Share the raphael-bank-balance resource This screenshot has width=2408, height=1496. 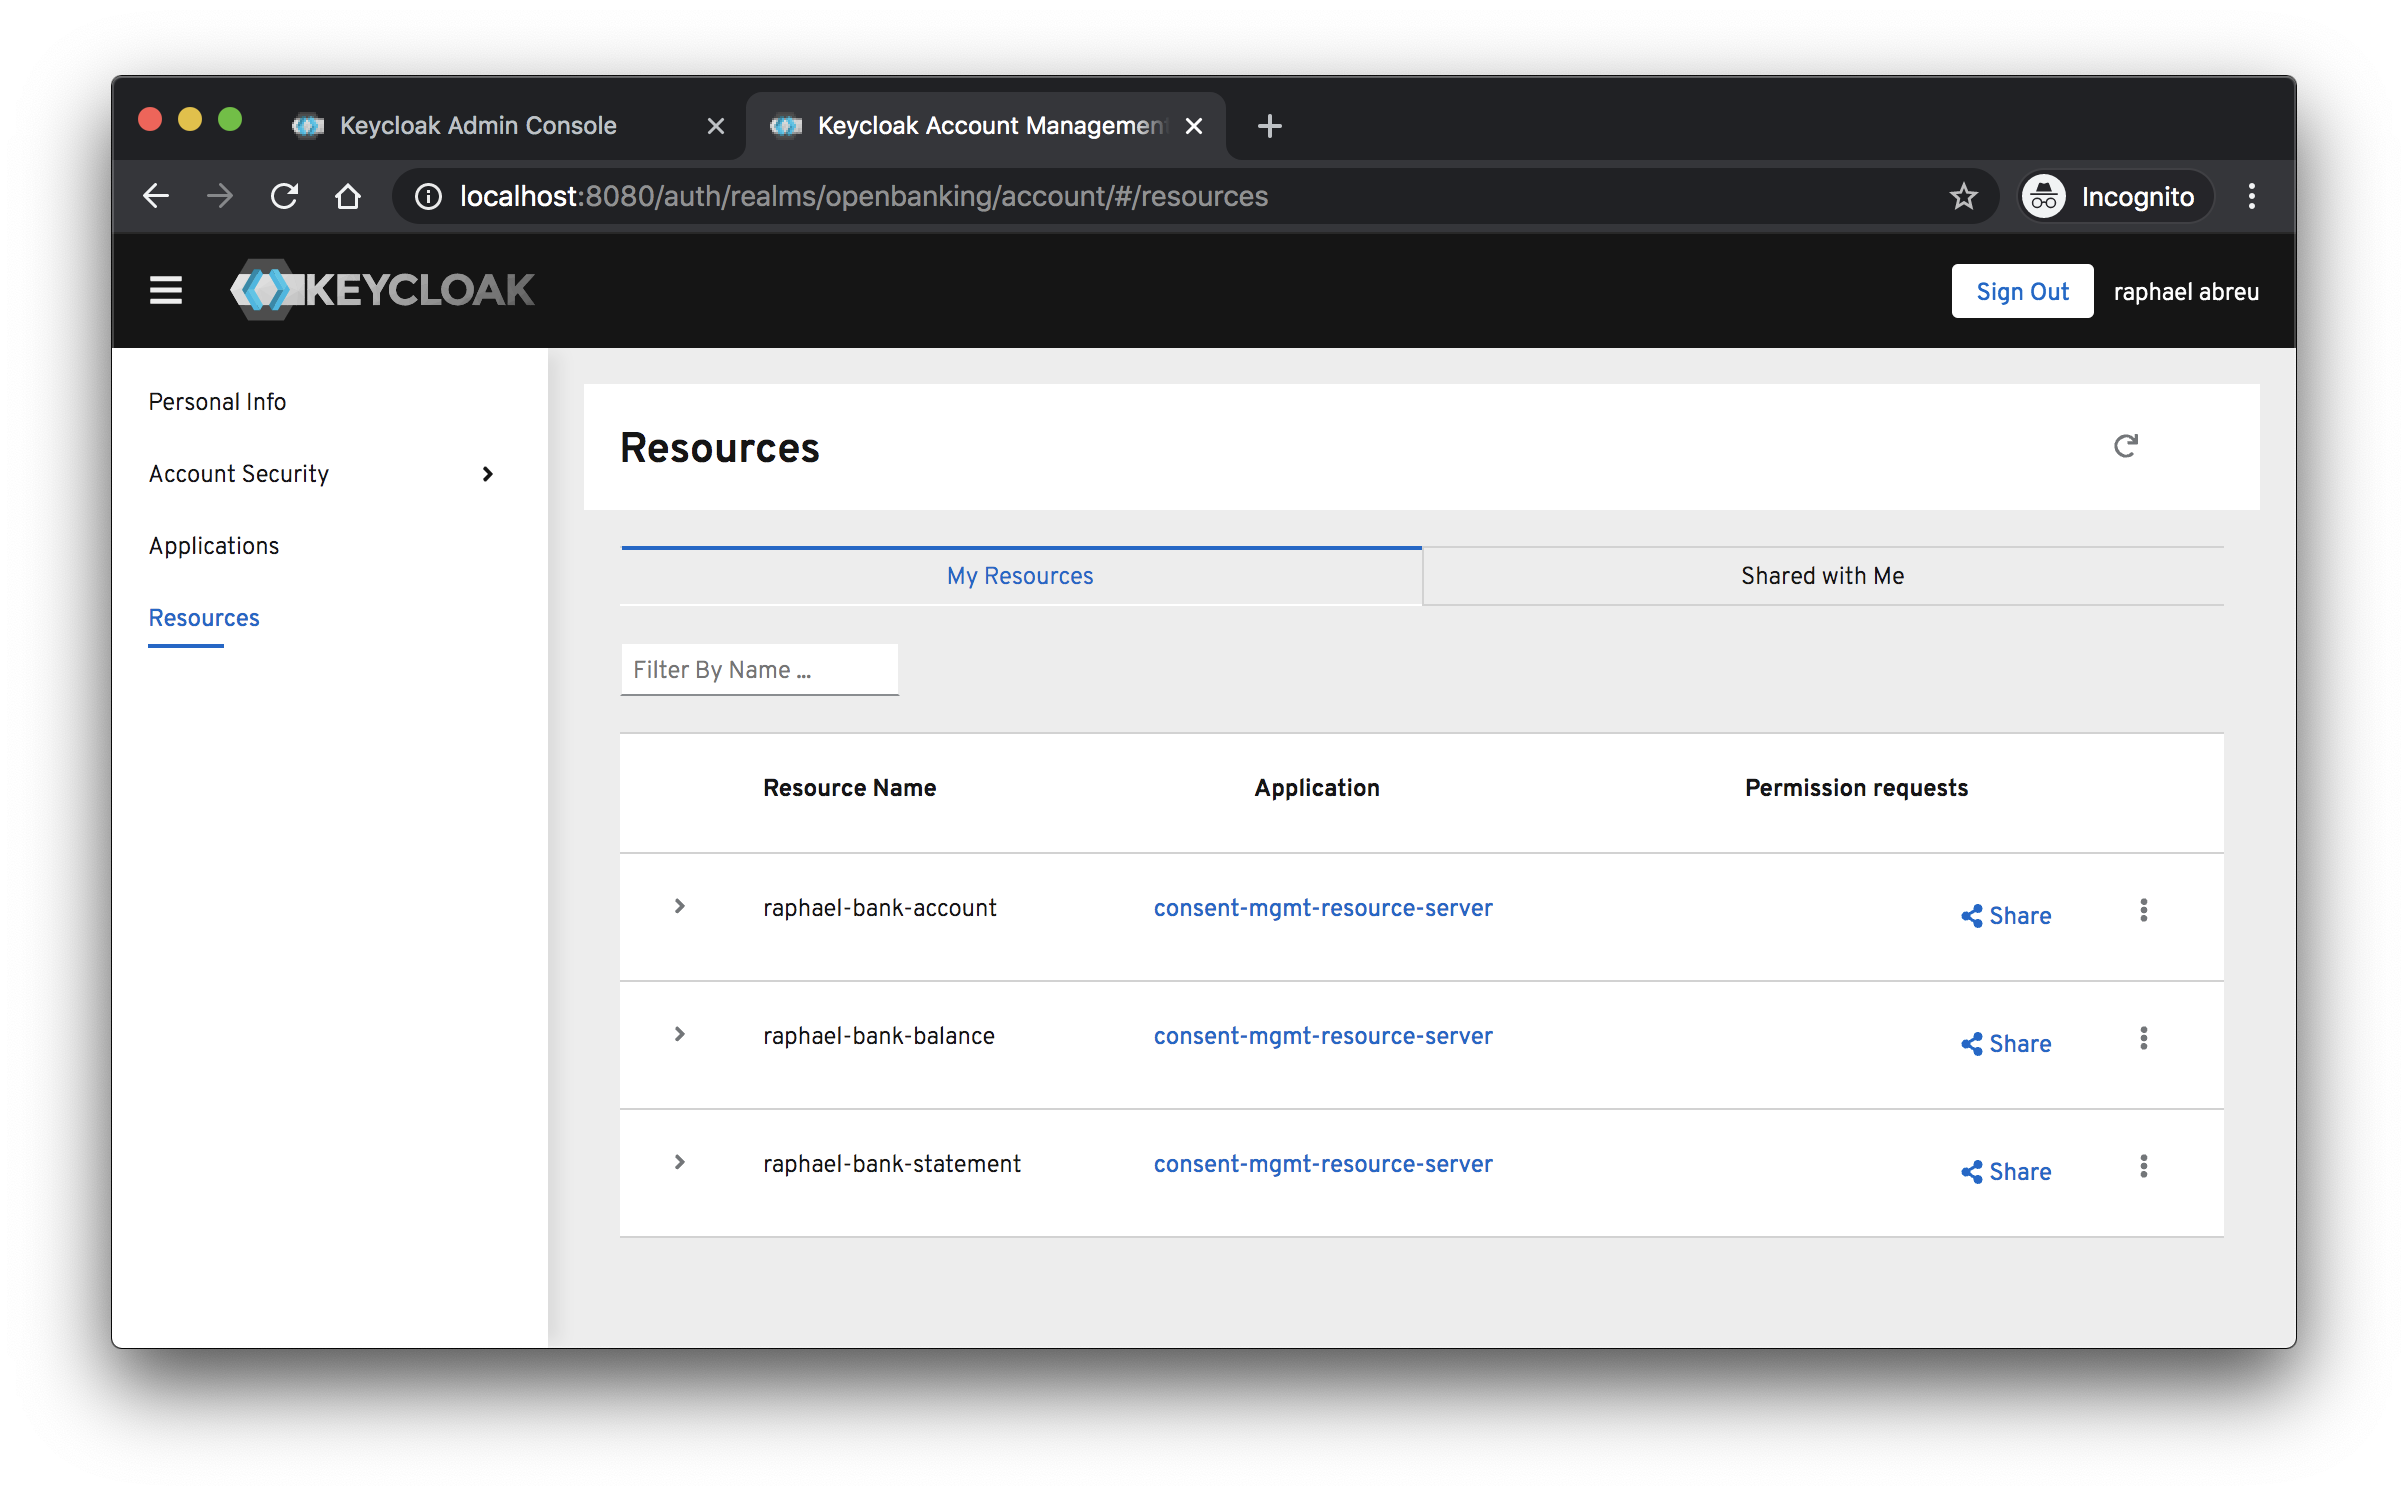pyautogui.click(x=2006, y=1044)
